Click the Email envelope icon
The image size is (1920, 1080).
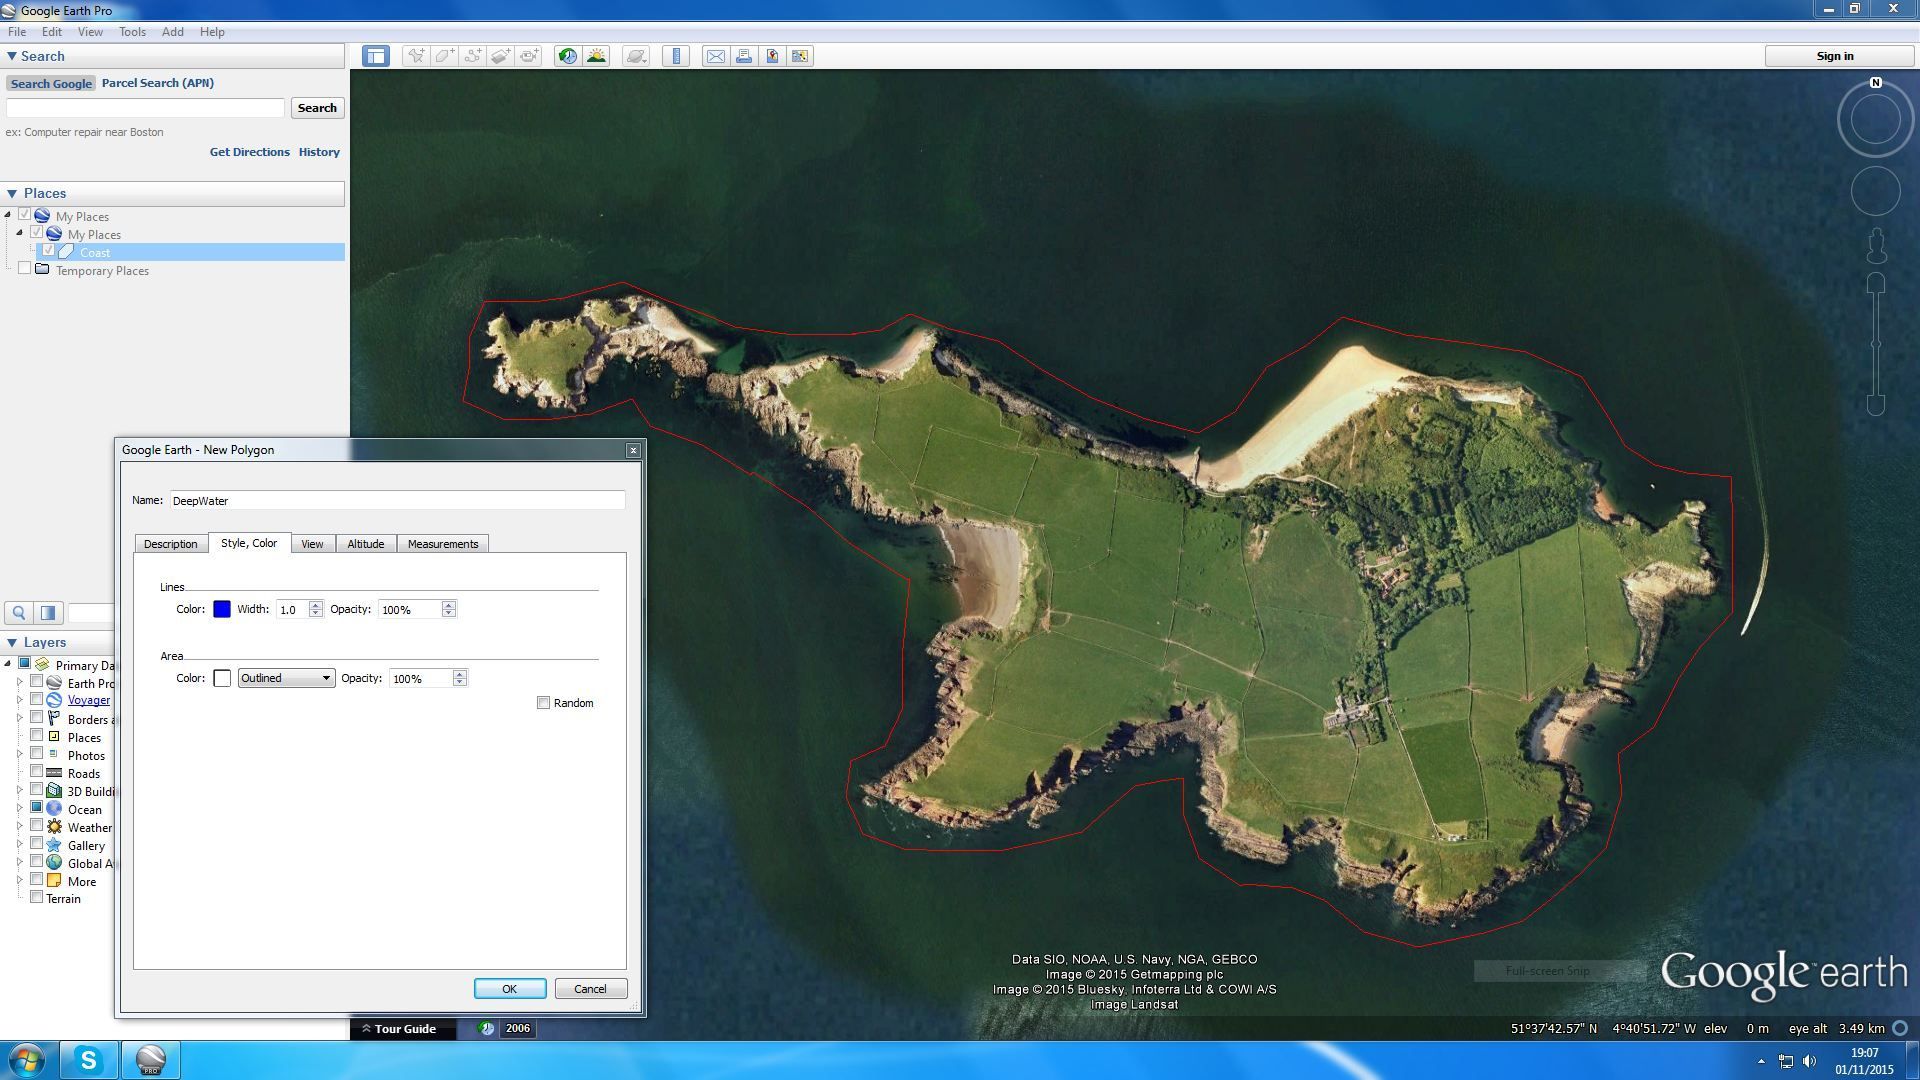[716, 56]
